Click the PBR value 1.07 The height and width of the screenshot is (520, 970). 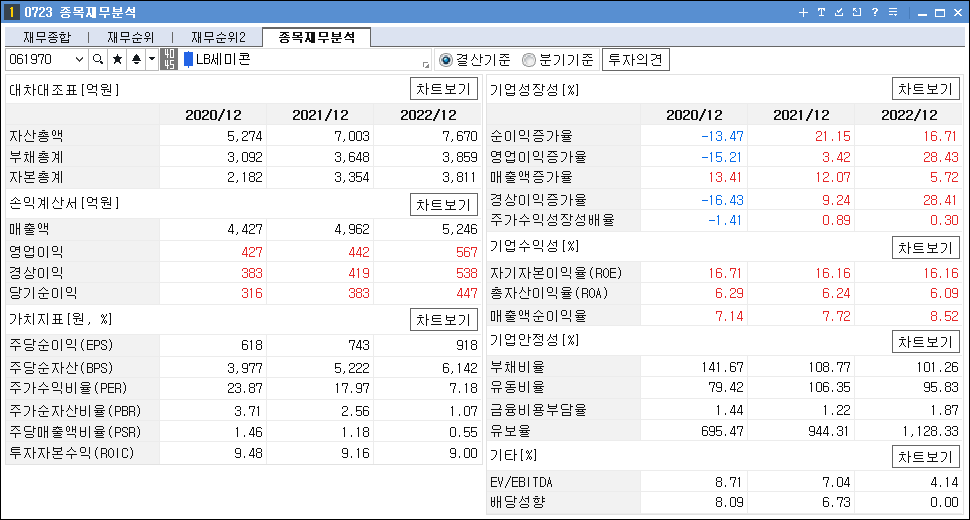463,411
